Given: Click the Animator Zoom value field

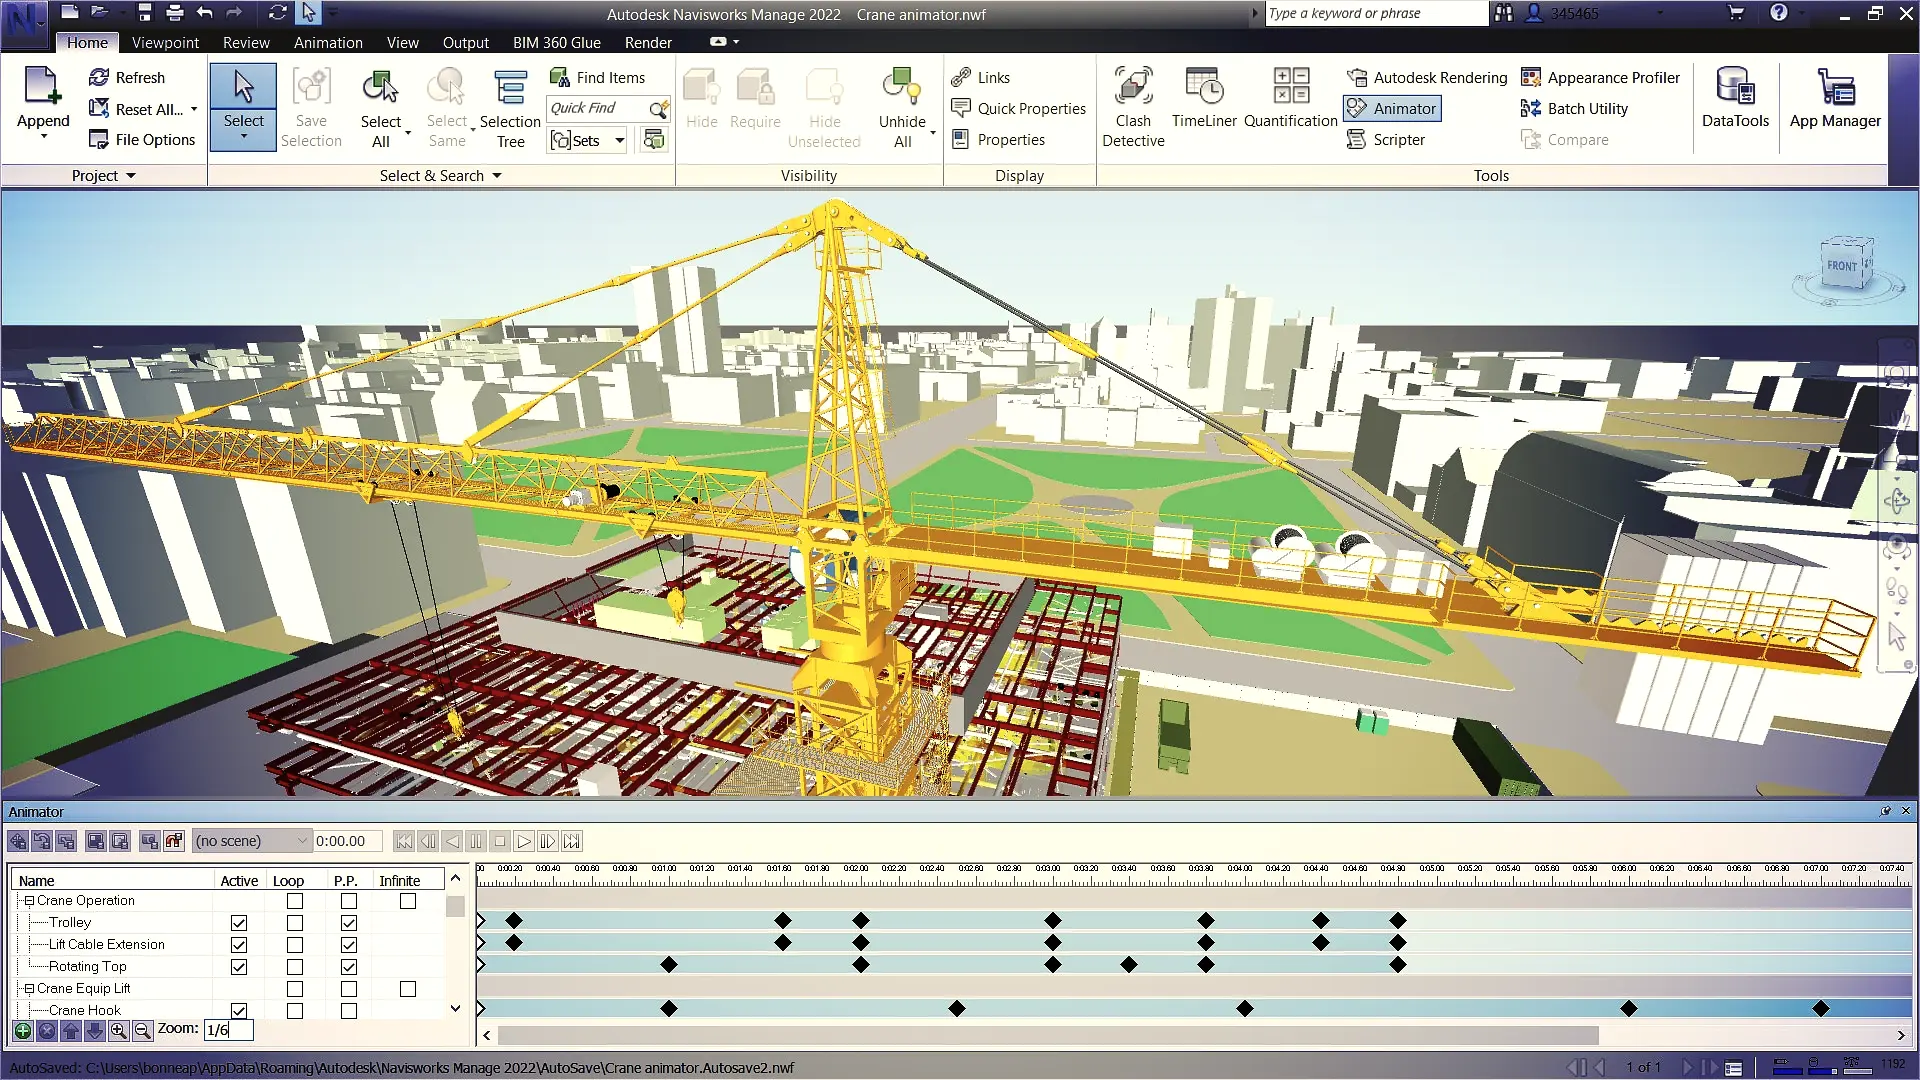Looking at the screenshot, I should tap(228, 1029).
